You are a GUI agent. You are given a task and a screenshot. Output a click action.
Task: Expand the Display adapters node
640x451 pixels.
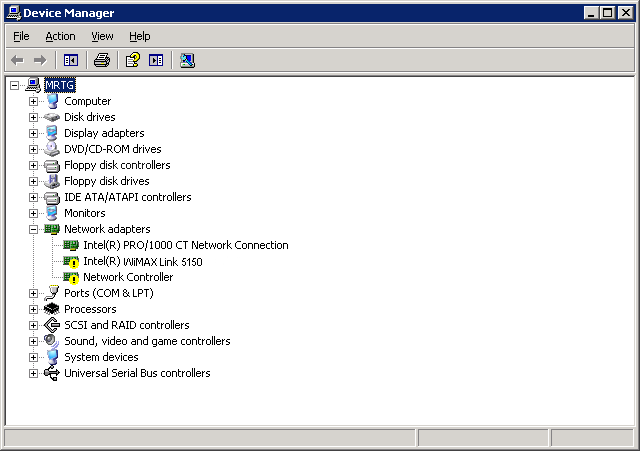point(33,133)
